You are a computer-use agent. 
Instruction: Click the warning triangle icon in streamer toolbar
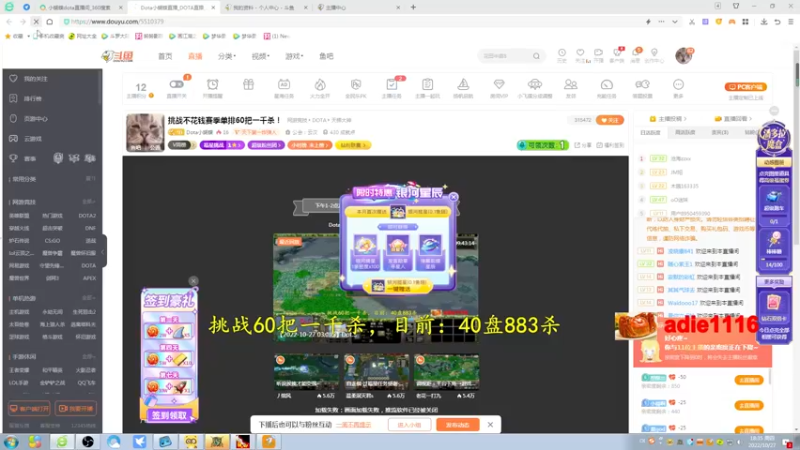coord(463,85)
